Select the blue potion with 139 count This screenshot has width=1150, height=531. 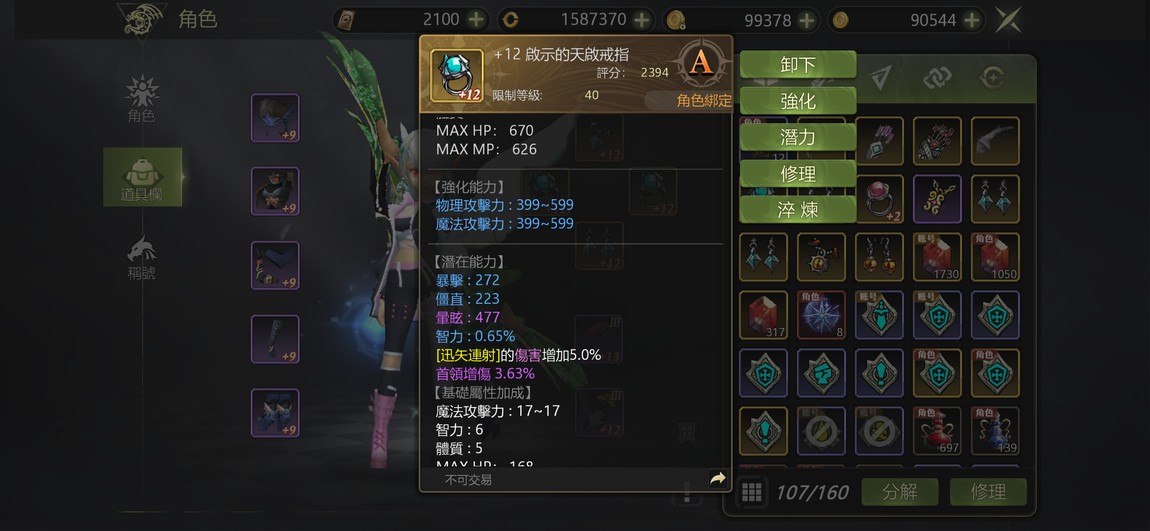pos(995,431)
